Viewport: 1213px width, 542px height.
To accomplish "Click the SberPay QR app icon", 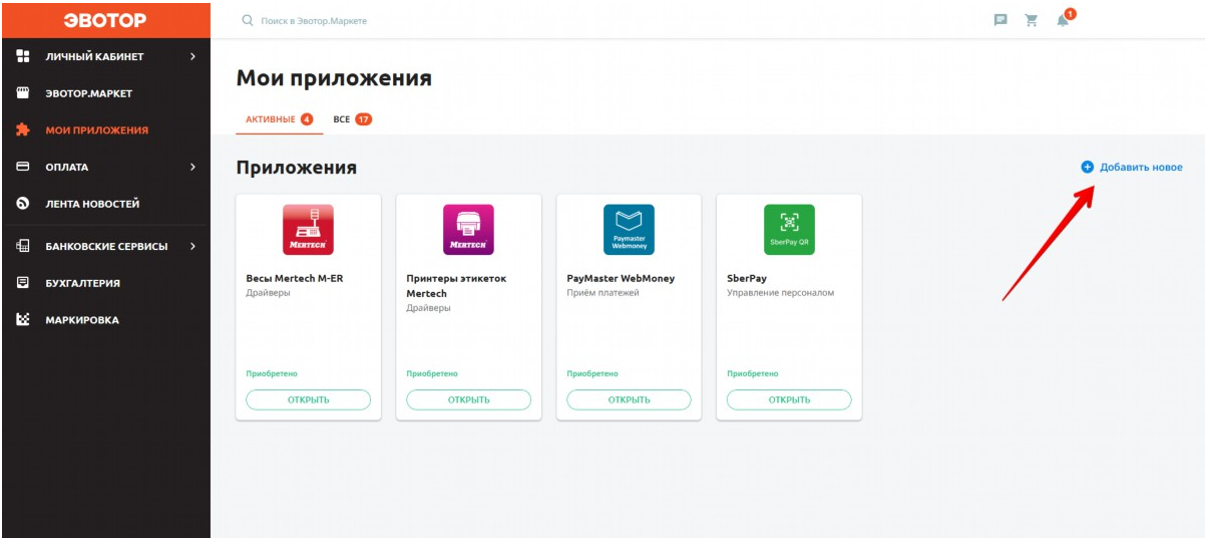I will [x=789, y=230].
